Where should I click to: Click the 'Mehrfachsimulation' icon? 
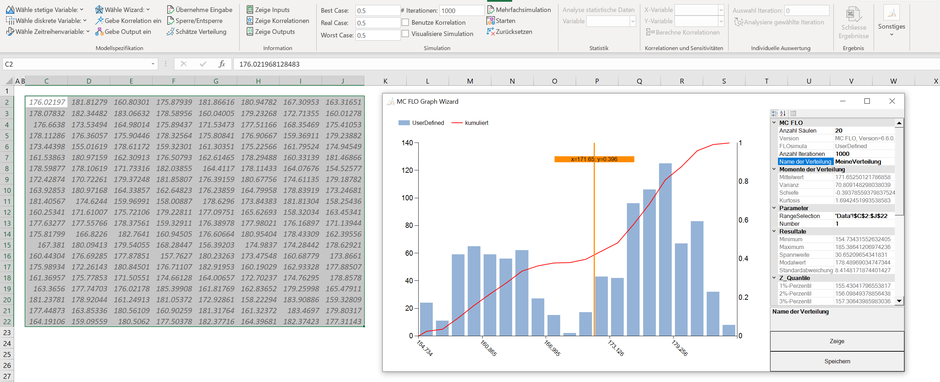click(491, 10)
